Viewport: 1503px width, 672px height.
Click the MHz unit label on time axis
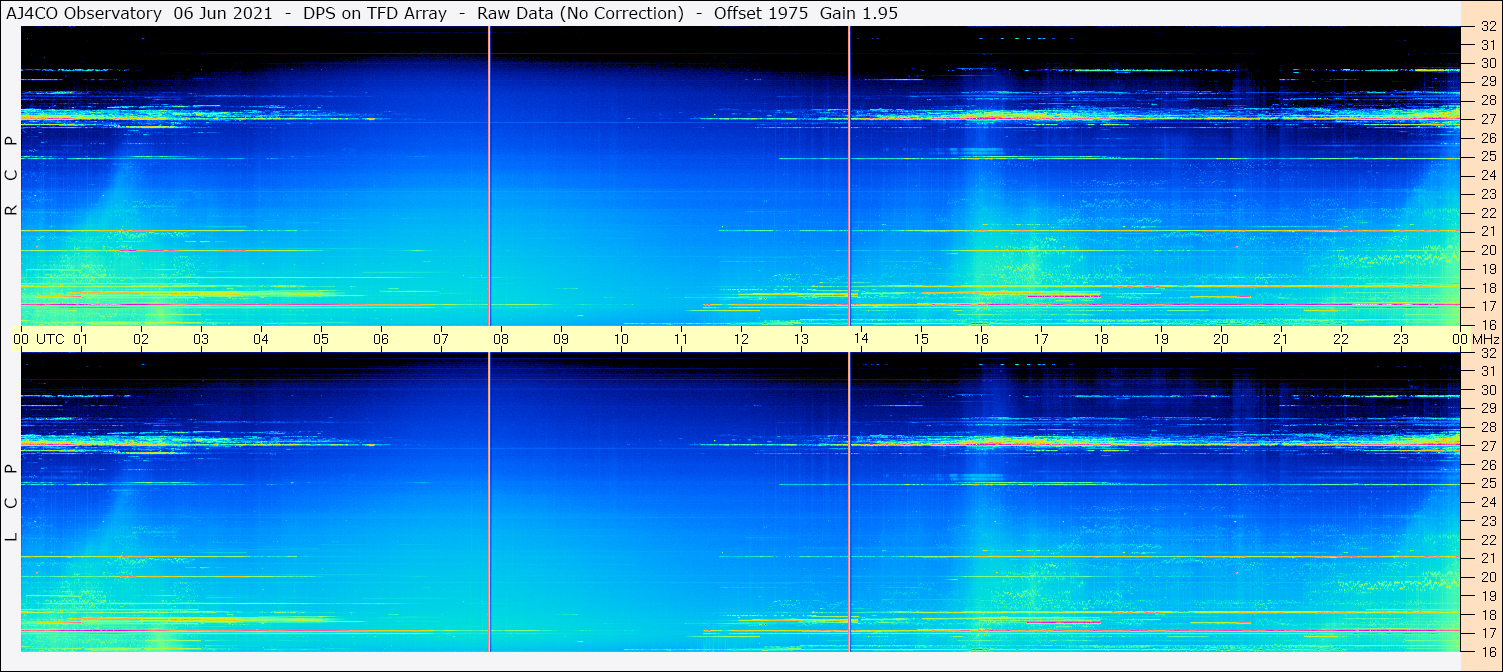point(1485,339)
